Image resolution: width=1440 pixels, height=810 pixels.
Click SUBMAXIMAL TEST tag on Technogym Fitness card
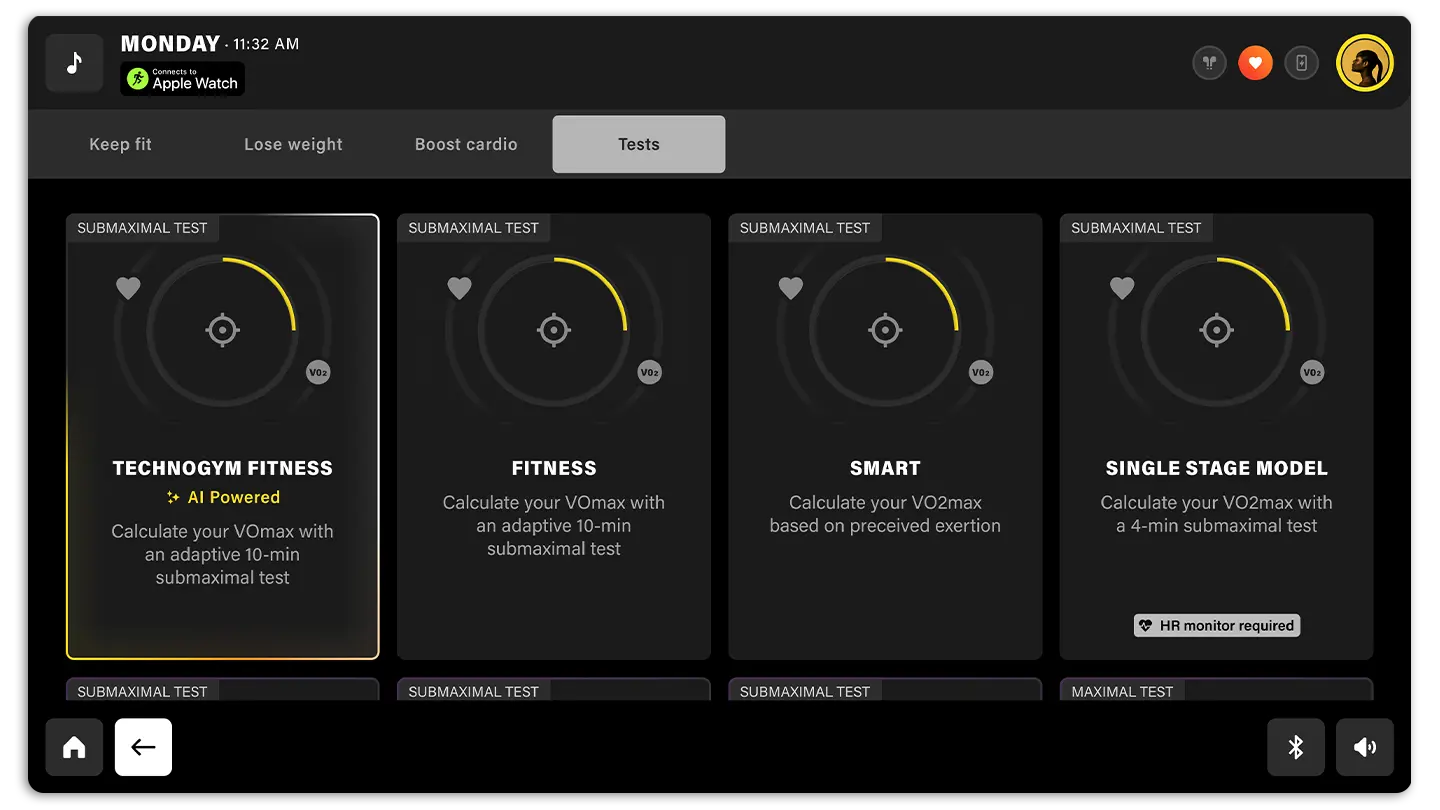click(142, 228)
